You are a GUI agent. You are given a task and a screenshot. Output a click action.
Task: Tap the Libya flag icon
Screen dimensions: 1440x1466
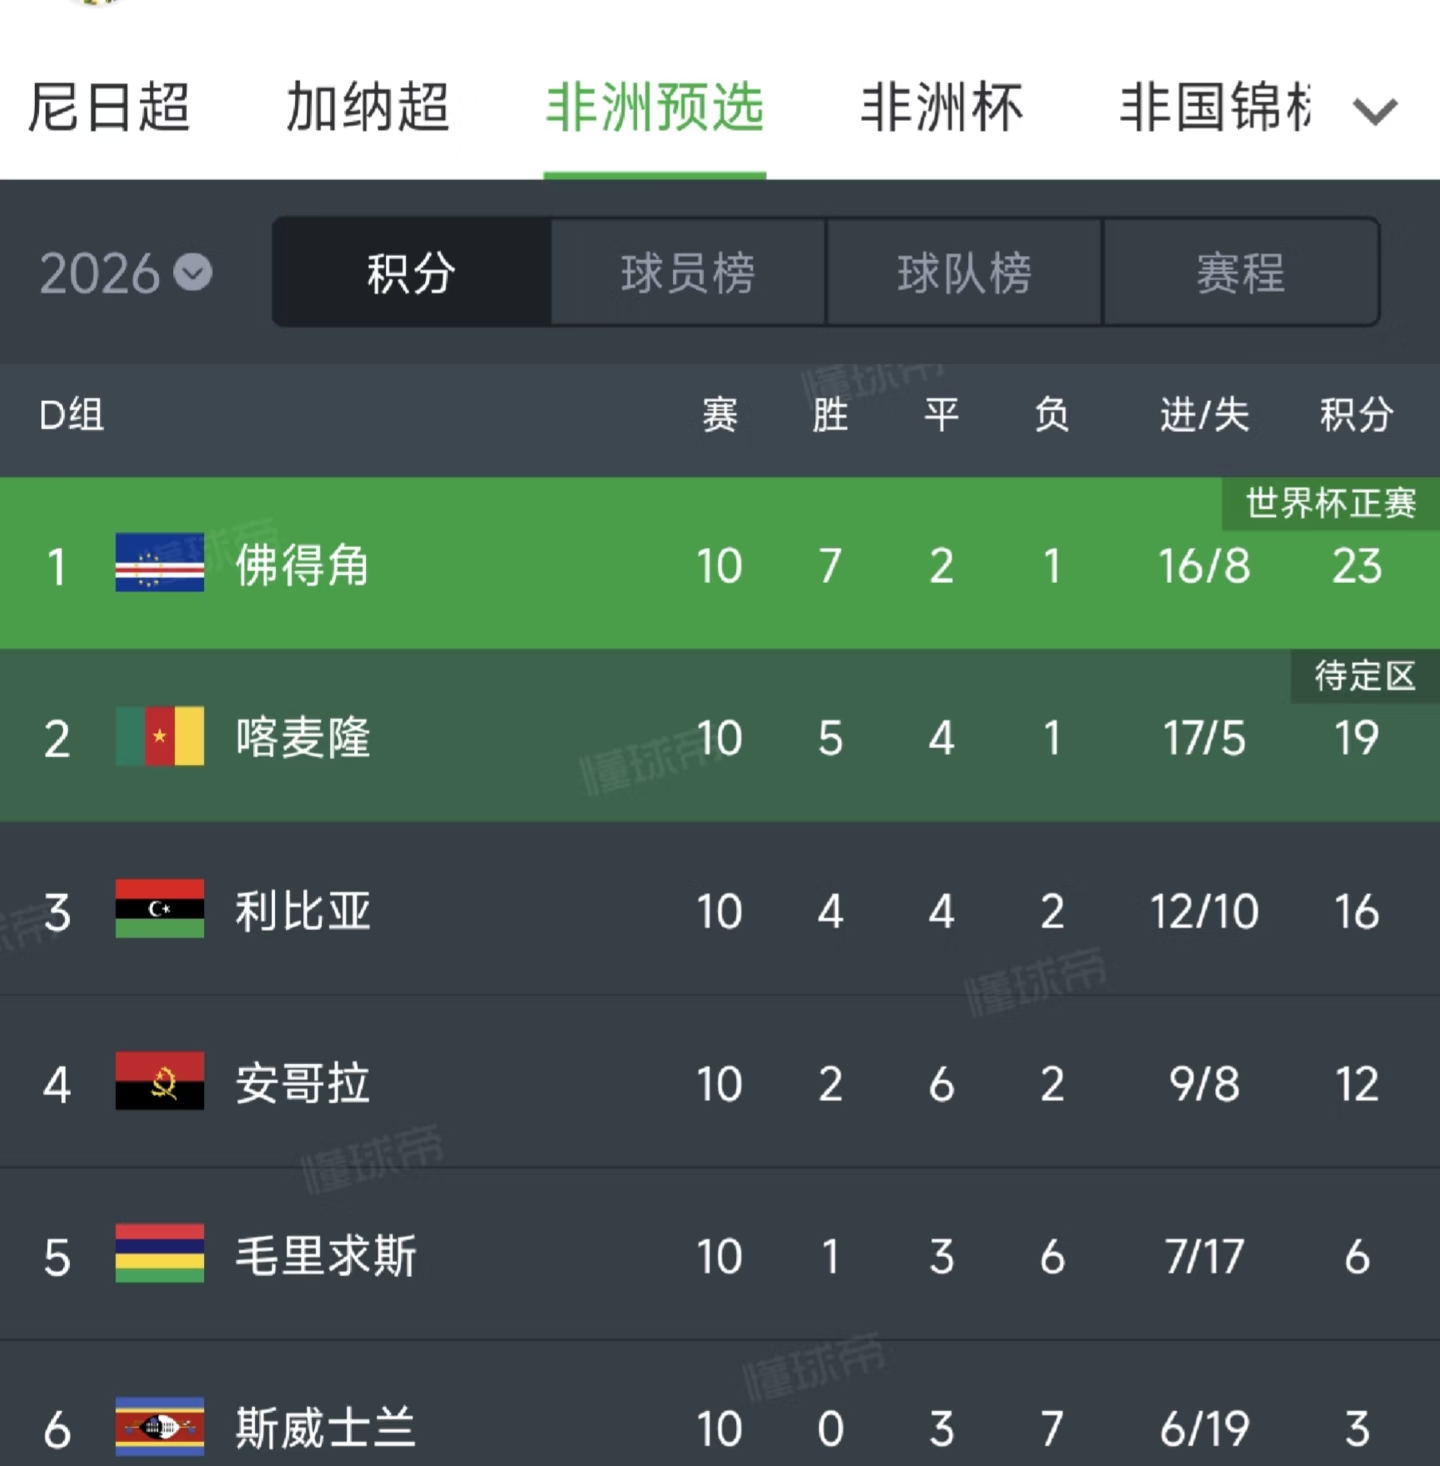(160, 909)
